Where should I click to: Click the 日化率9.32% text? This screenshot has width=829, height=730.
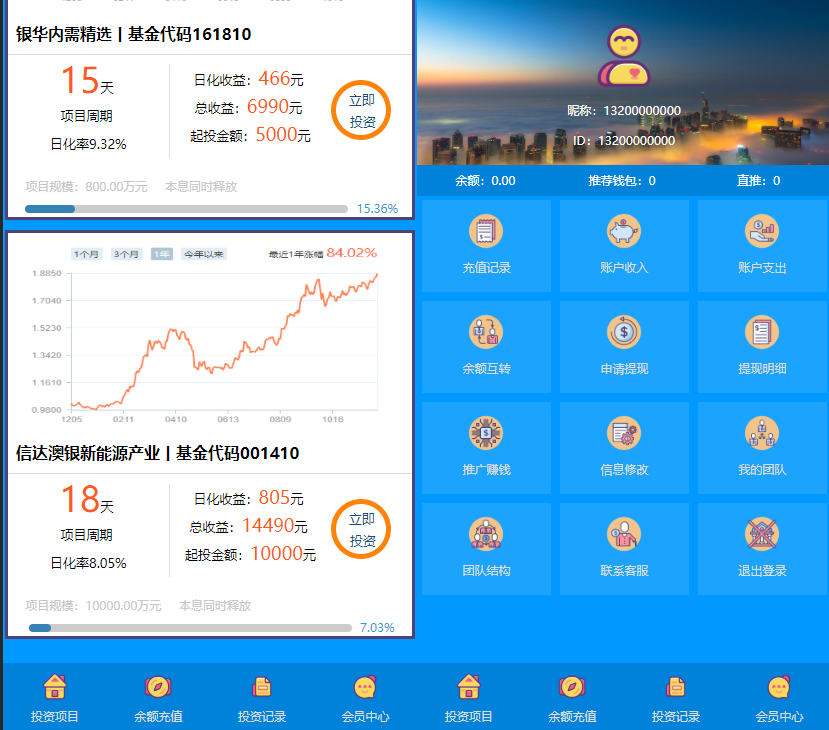pyautogui.click(x=88, y=144)
